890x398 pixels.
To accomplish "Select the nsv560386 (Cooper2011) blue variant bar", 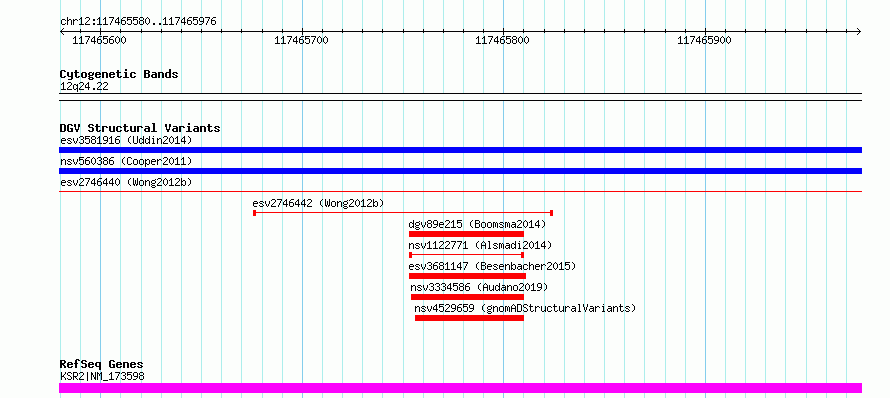I will pyautogui.click(x=460, y=171).
